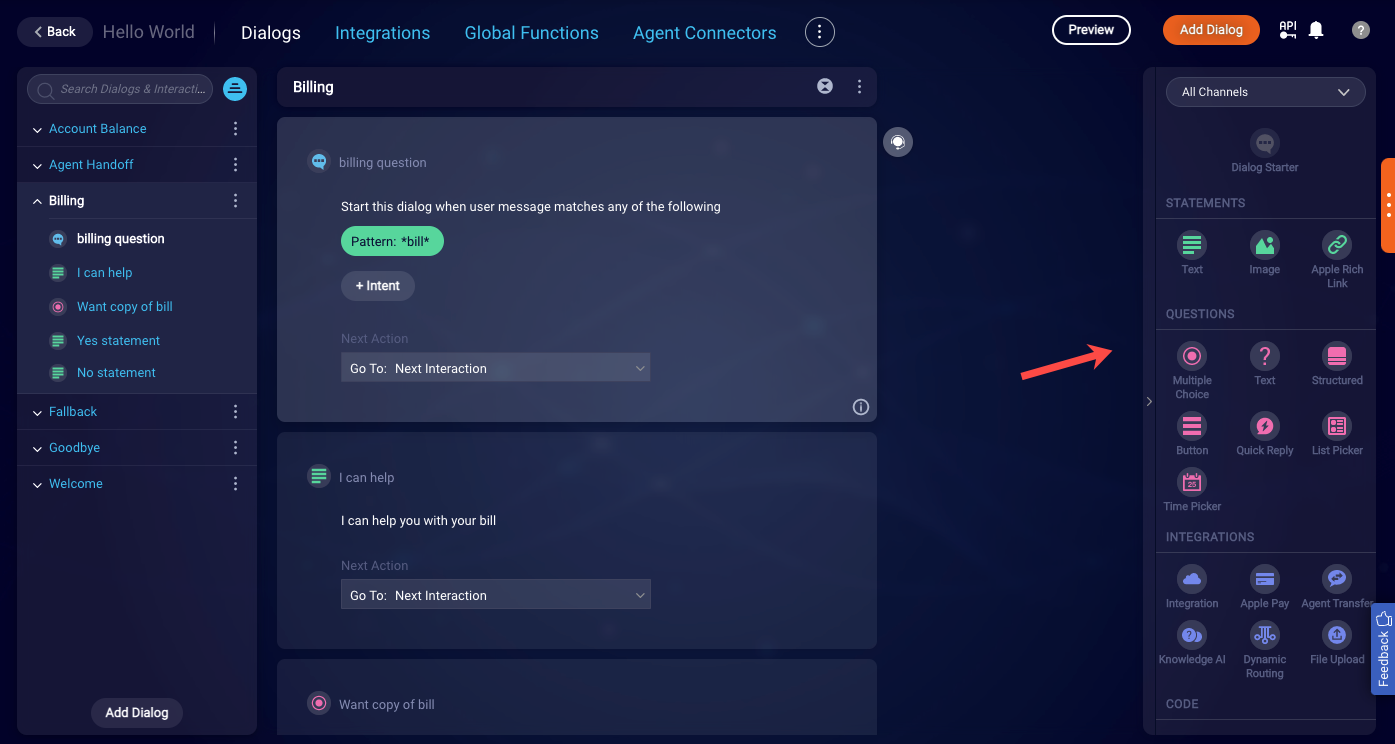The image size is (1395, 744).
Task: Add an Integration interaction
Action: point(1192,579)
